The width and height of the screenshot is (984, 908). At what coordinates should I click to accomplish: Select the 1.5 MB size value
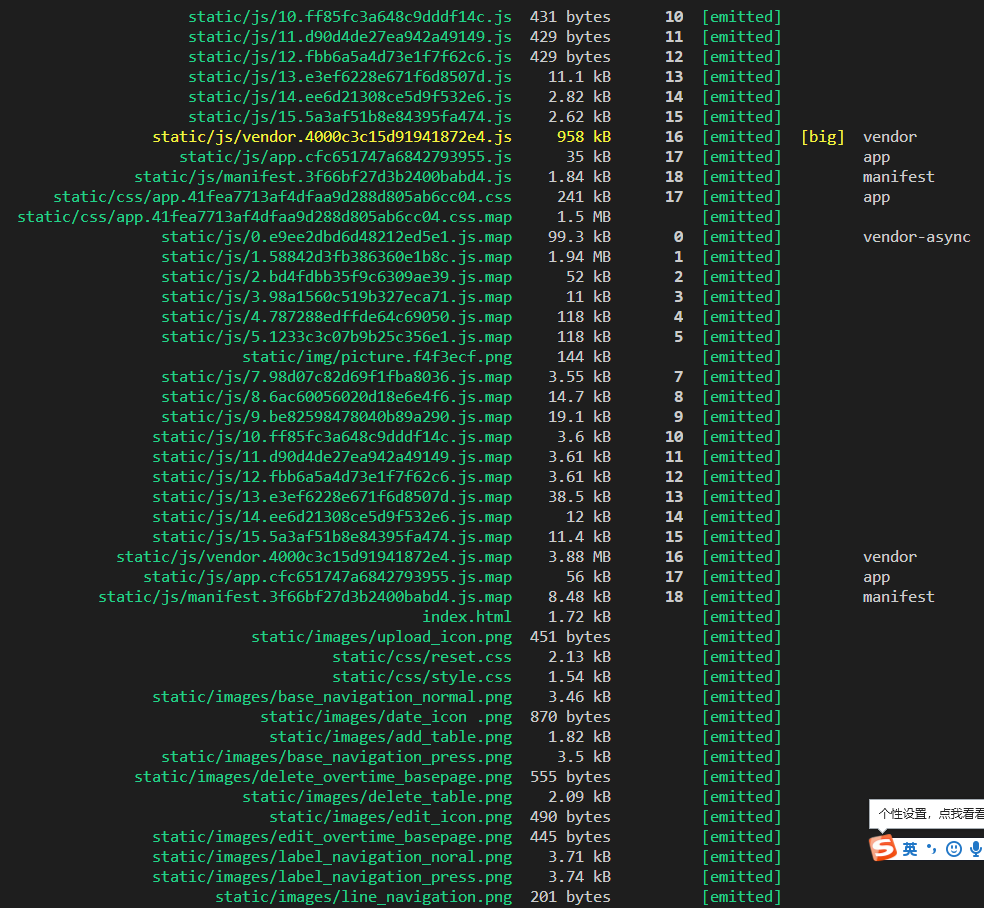tap(584, 217)
